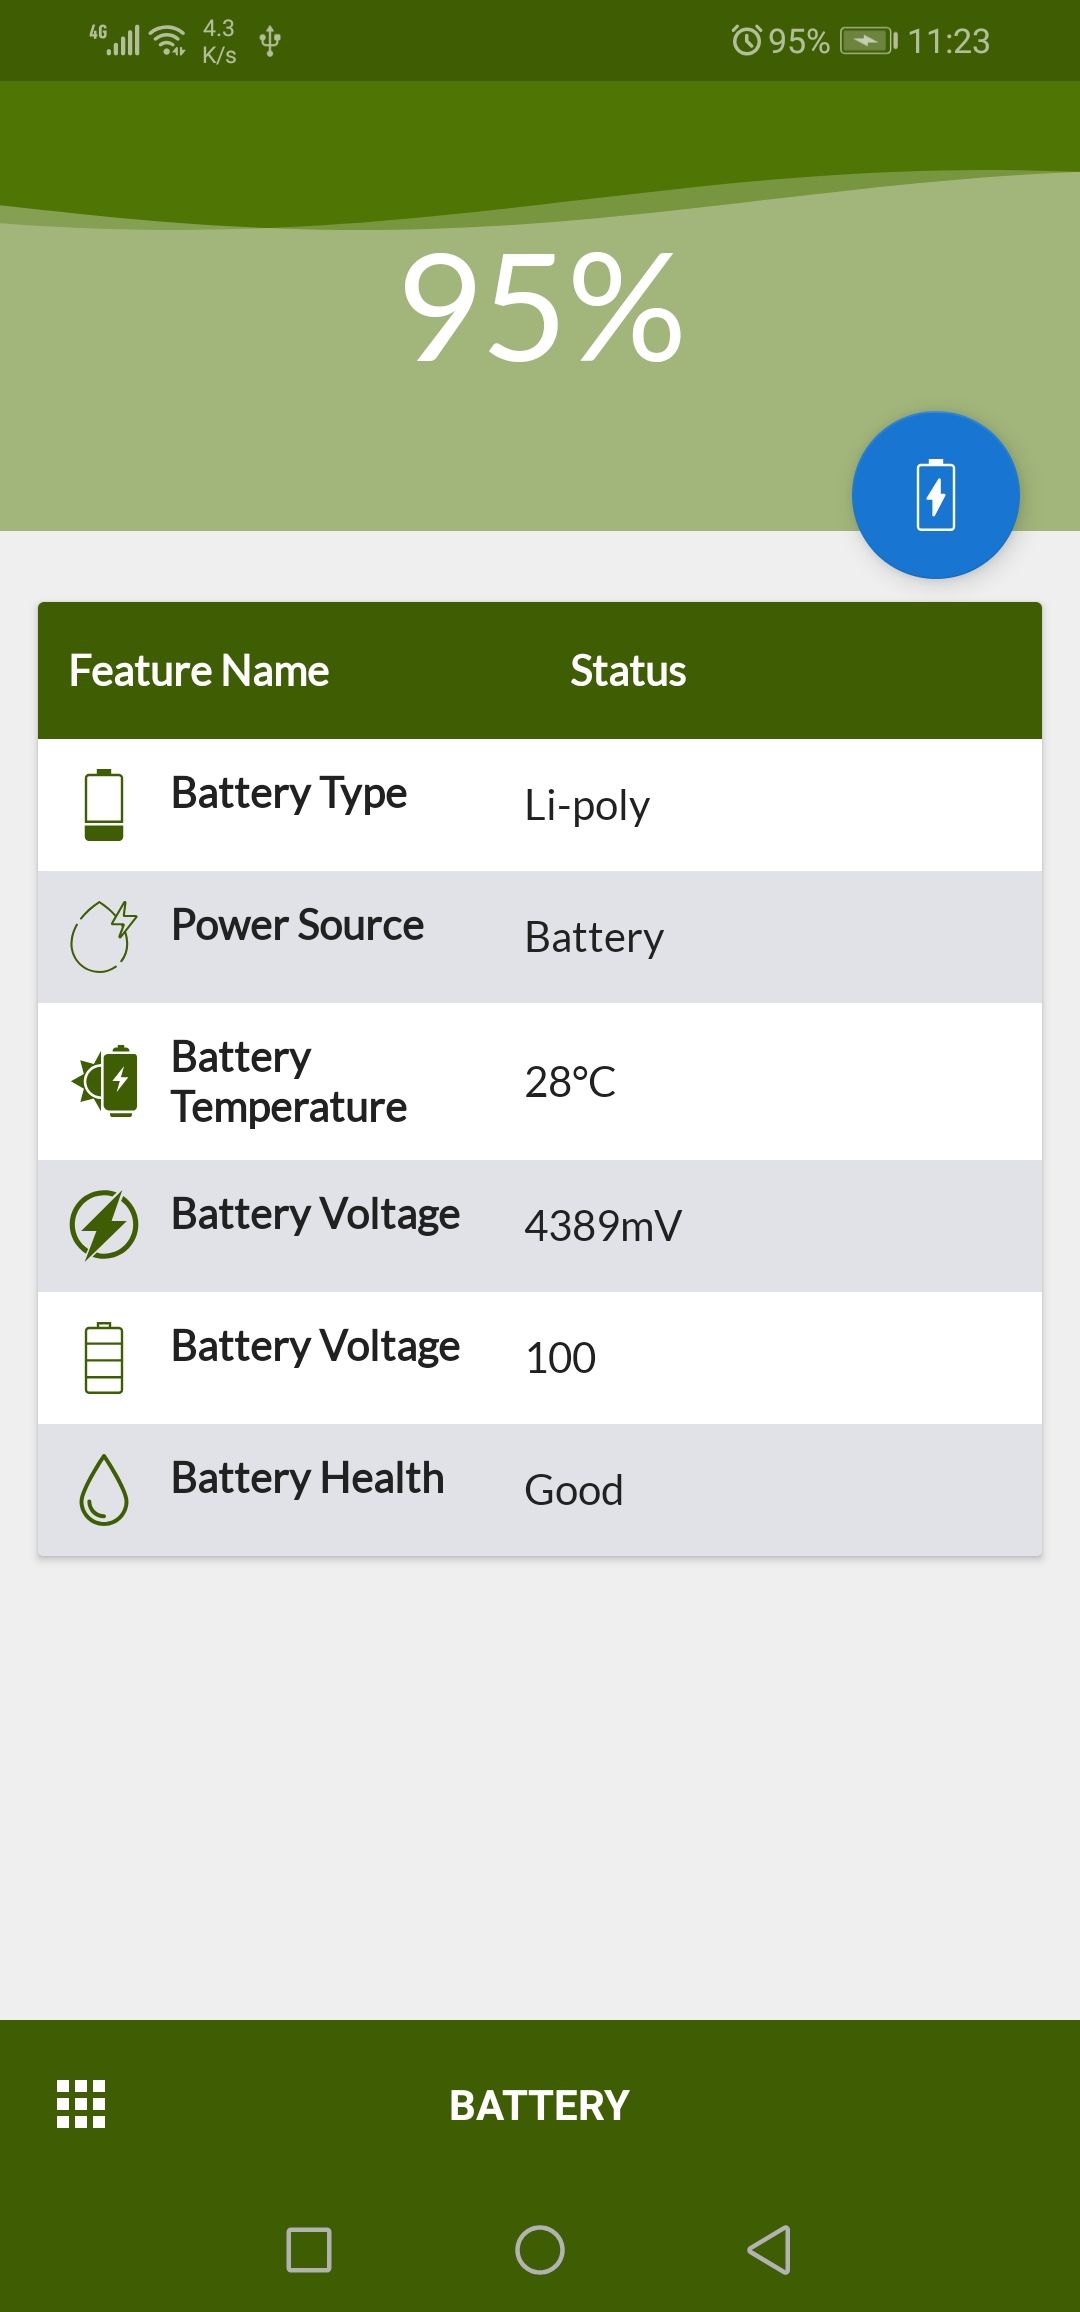Select the Li-poly status value
This screenshot has height=2312, width=1080.
click(x=587, y=806)
